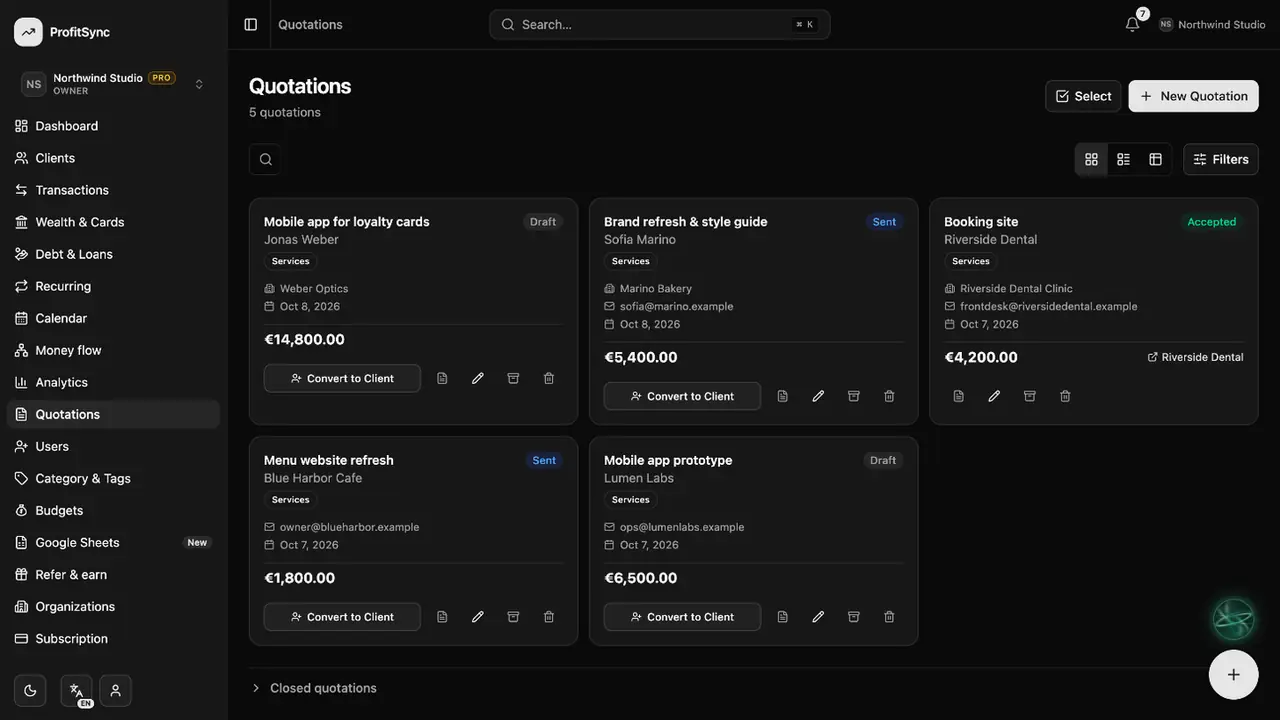1280x720 pixels.
Task: Open the notifications bell
Action: [x=1132, y=24]
